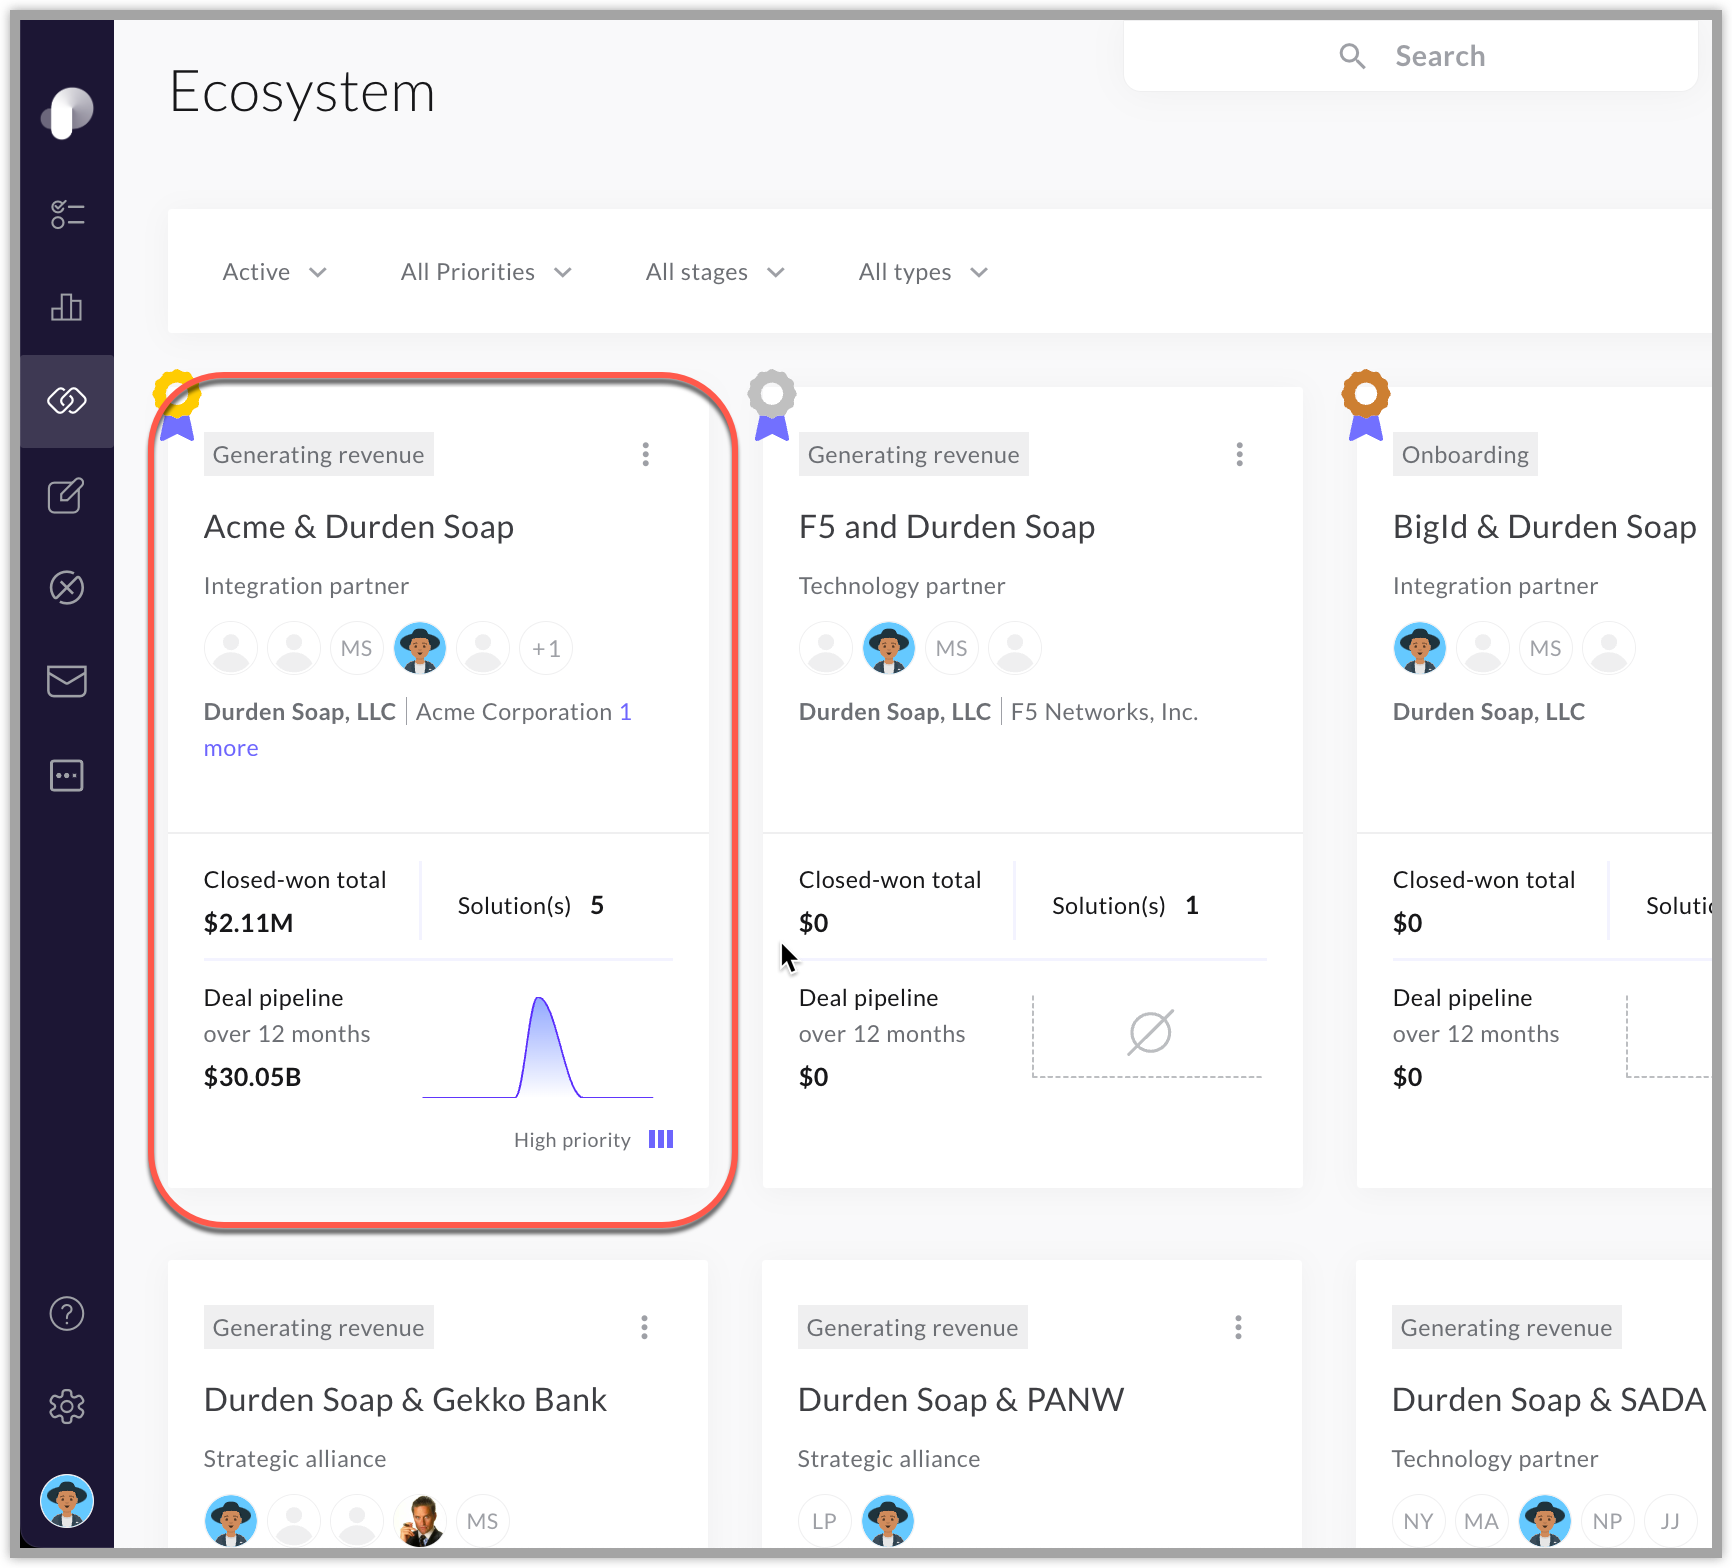Click Generating revenue tag on Acme card
This screenshot has width=1732, height=1568.
(319, 455)
